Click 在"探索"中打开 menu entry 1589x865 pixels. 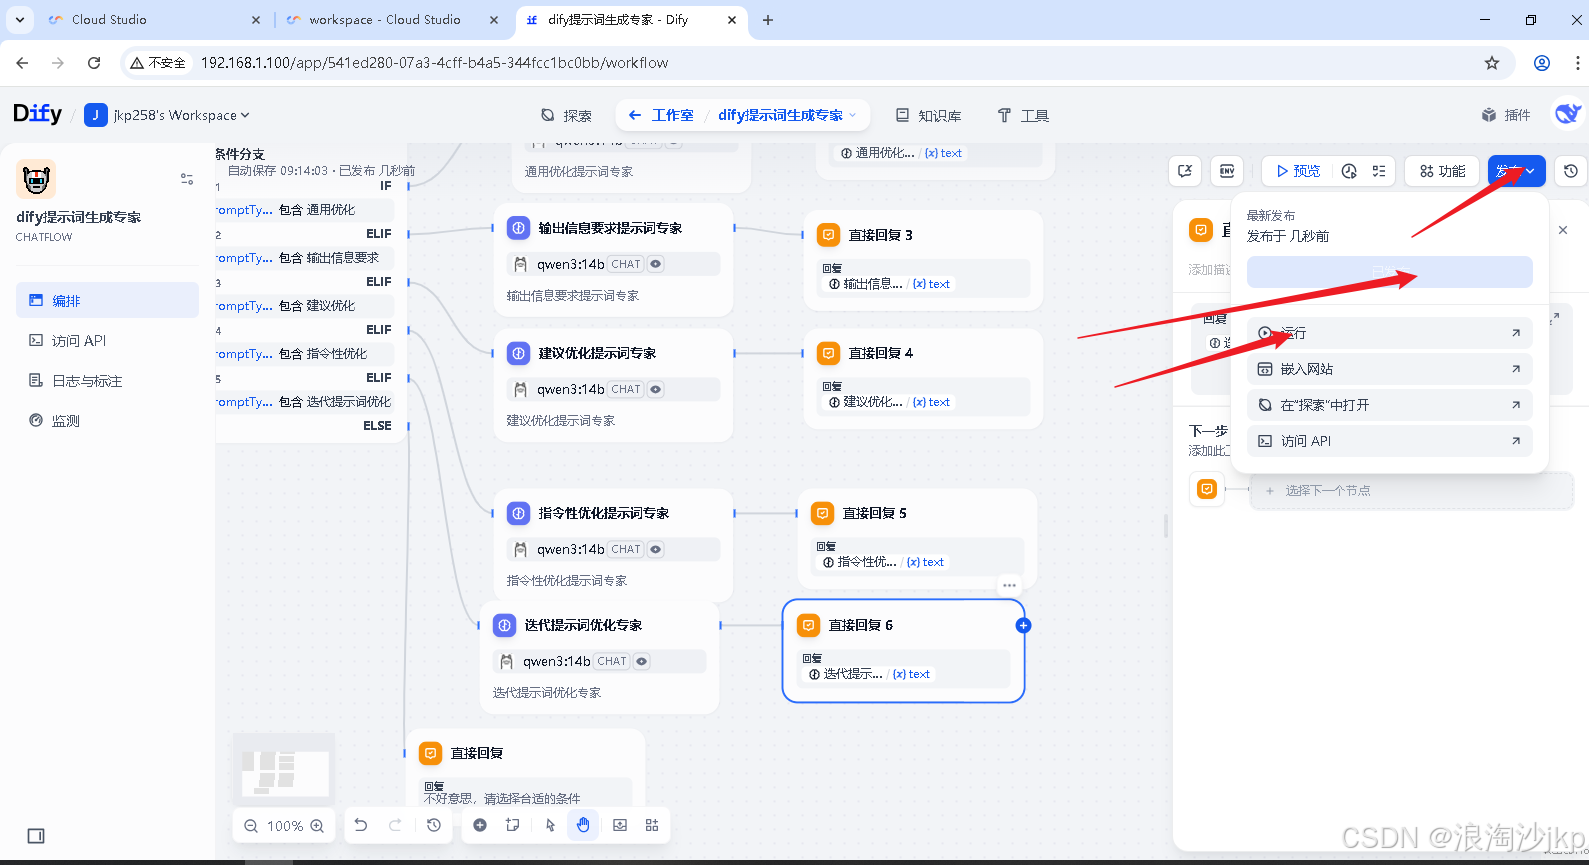tap(1389, 405)
